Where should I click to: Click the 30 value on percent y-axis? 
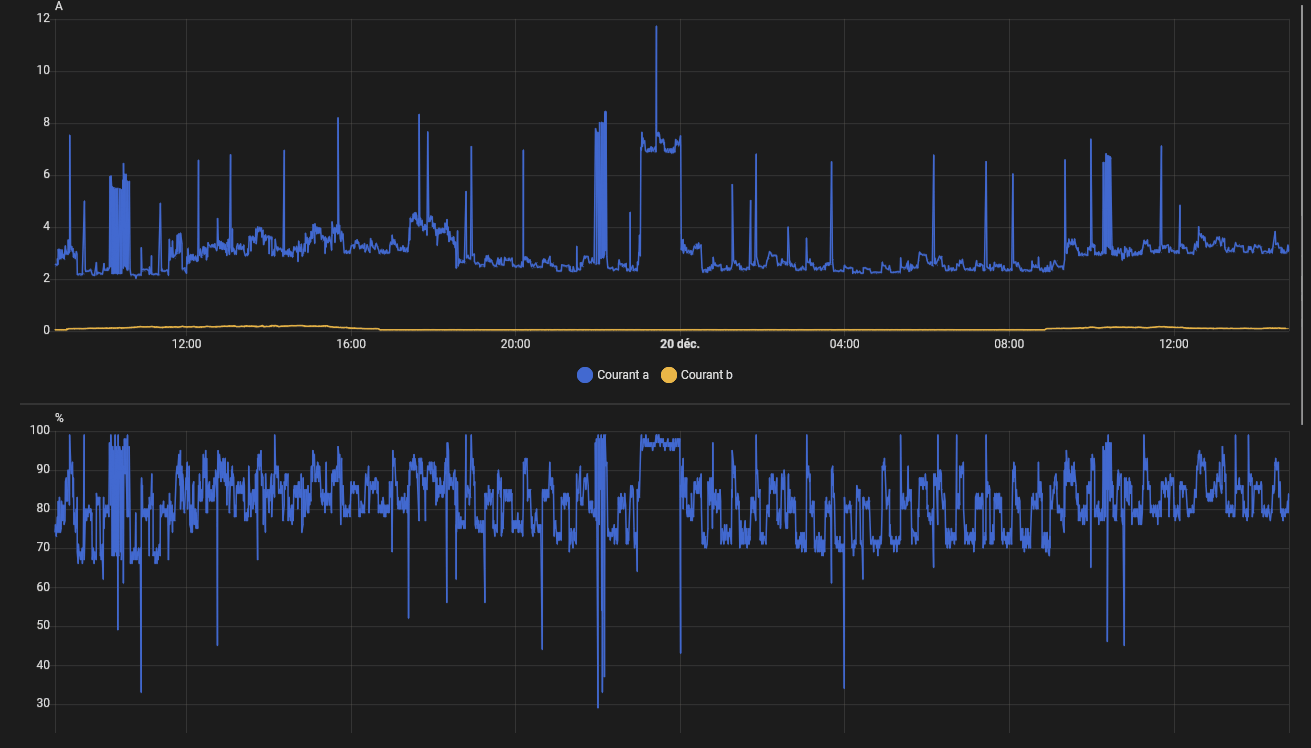(43, 704)
